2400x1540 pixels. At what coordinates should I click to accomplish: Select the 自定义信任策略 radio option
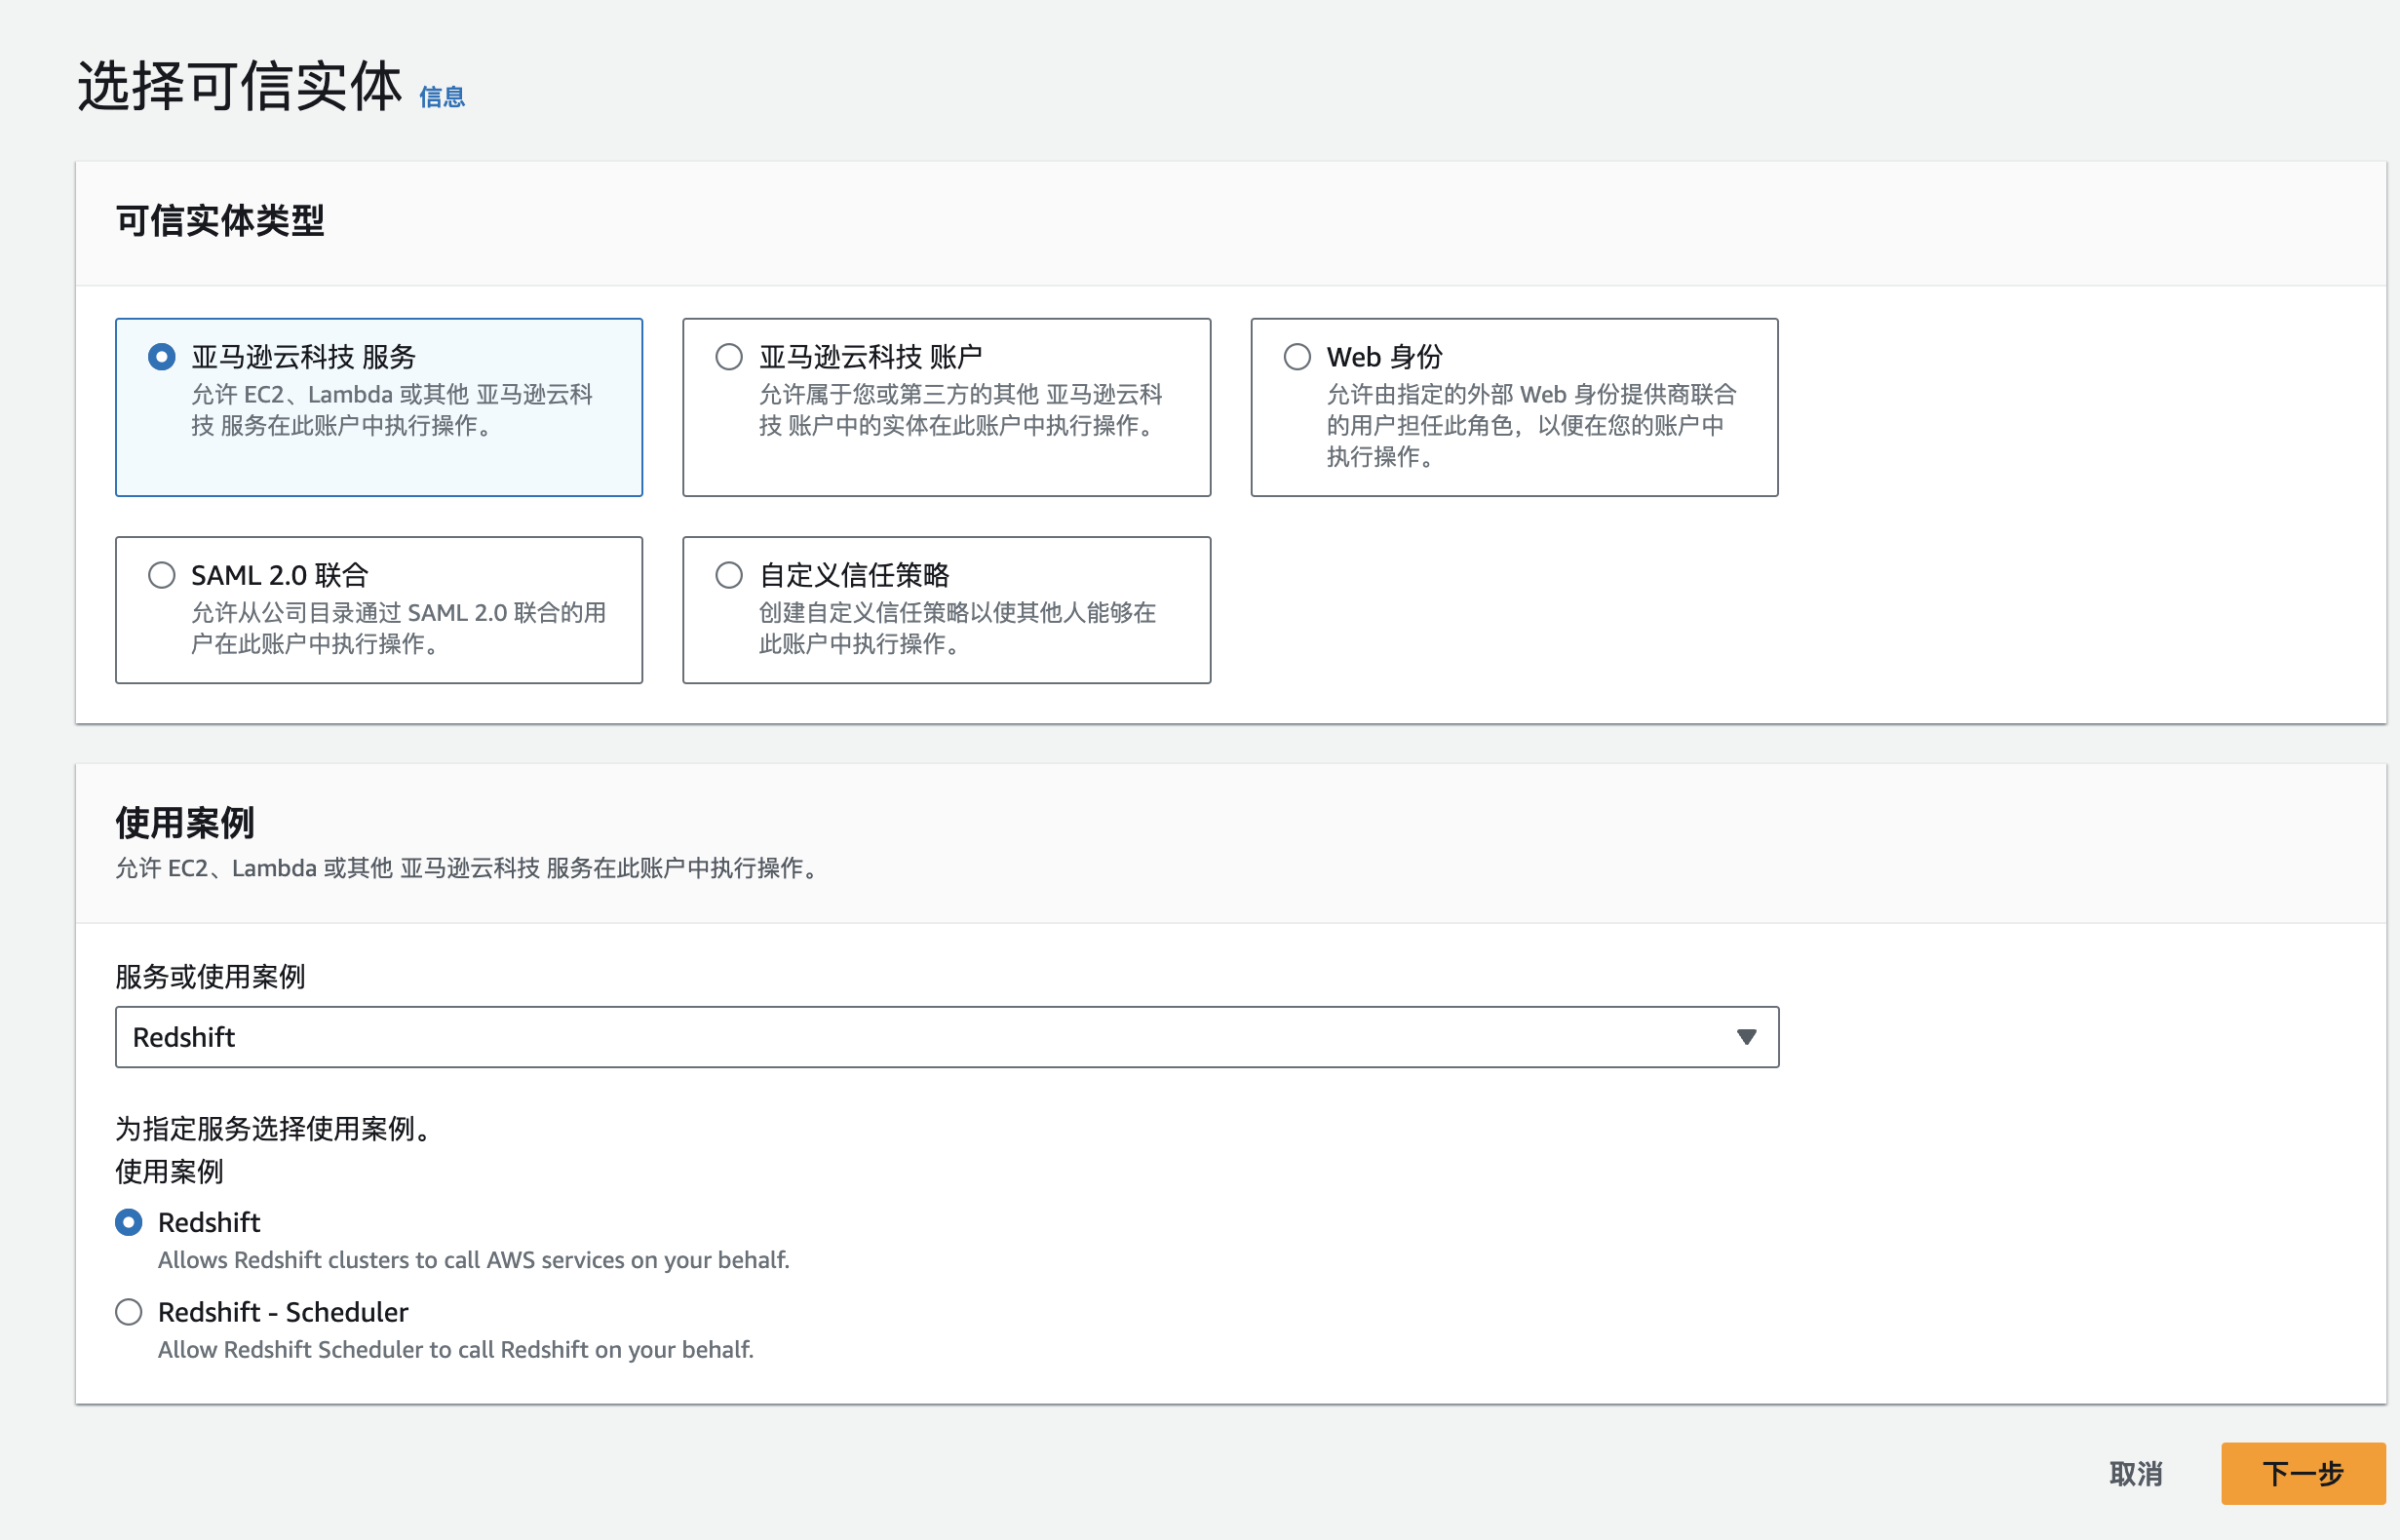tap(729, 575)
